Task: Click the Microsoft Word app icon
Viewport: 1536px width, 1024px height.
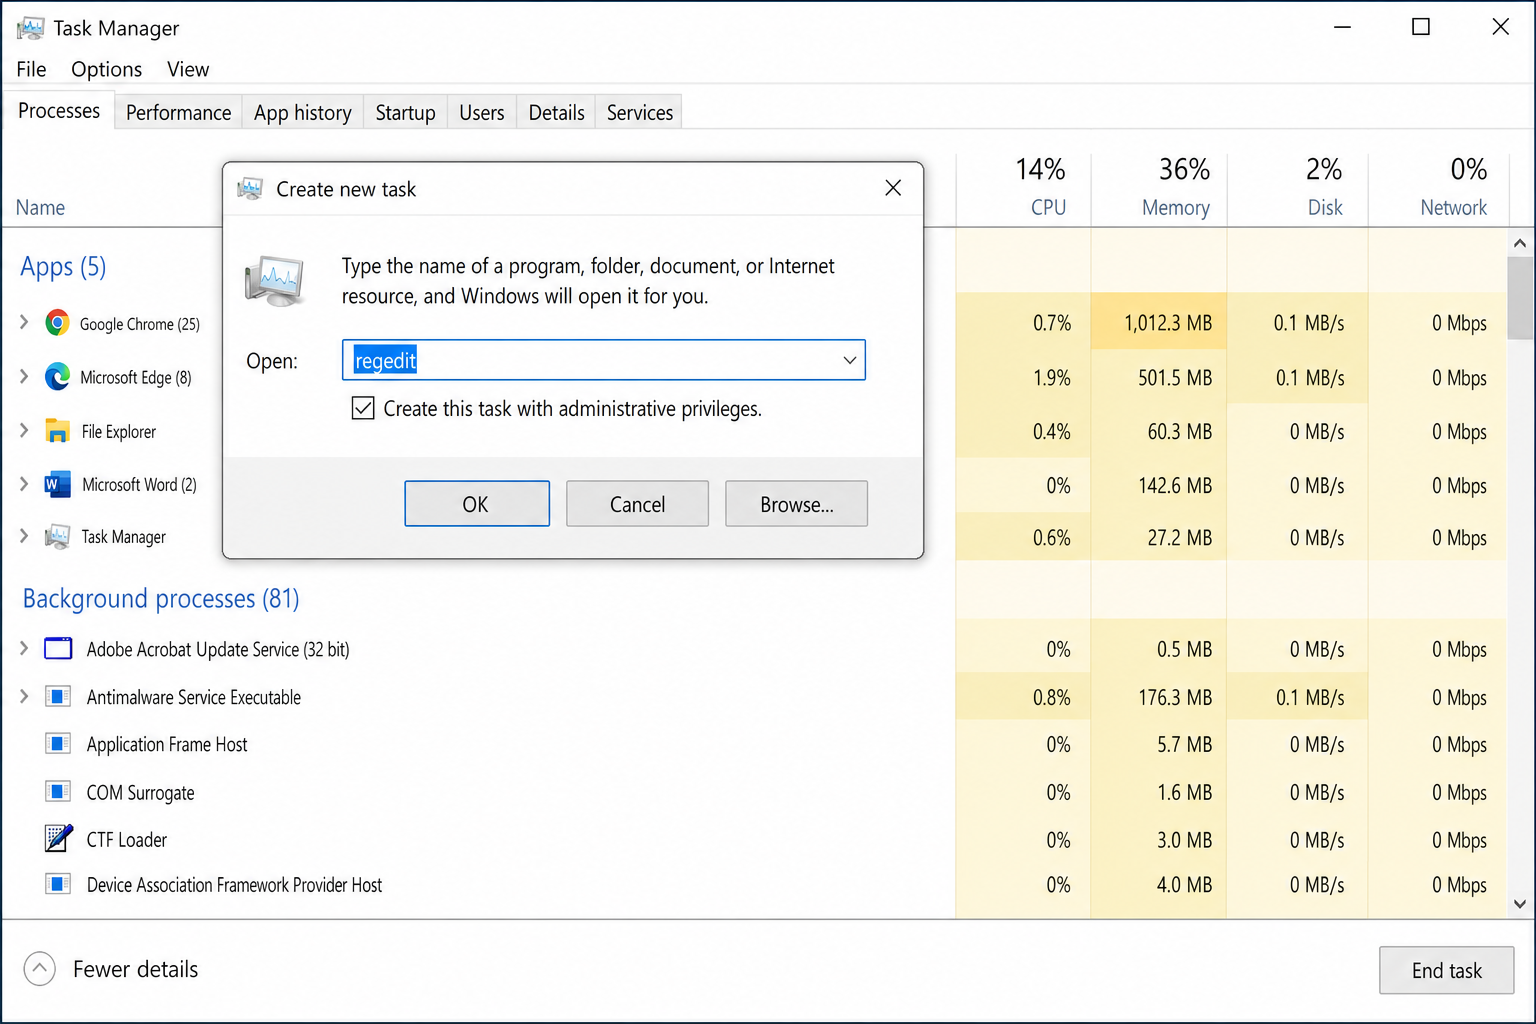Action: [57, 485]
